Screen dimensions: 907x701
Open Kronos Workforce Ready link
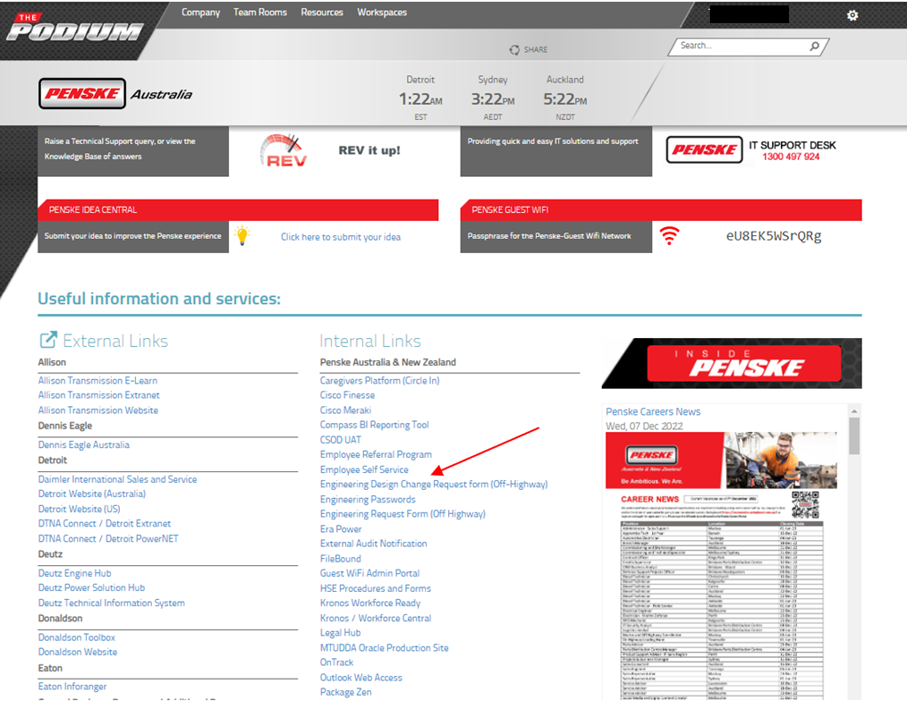[x=370, y=603]
